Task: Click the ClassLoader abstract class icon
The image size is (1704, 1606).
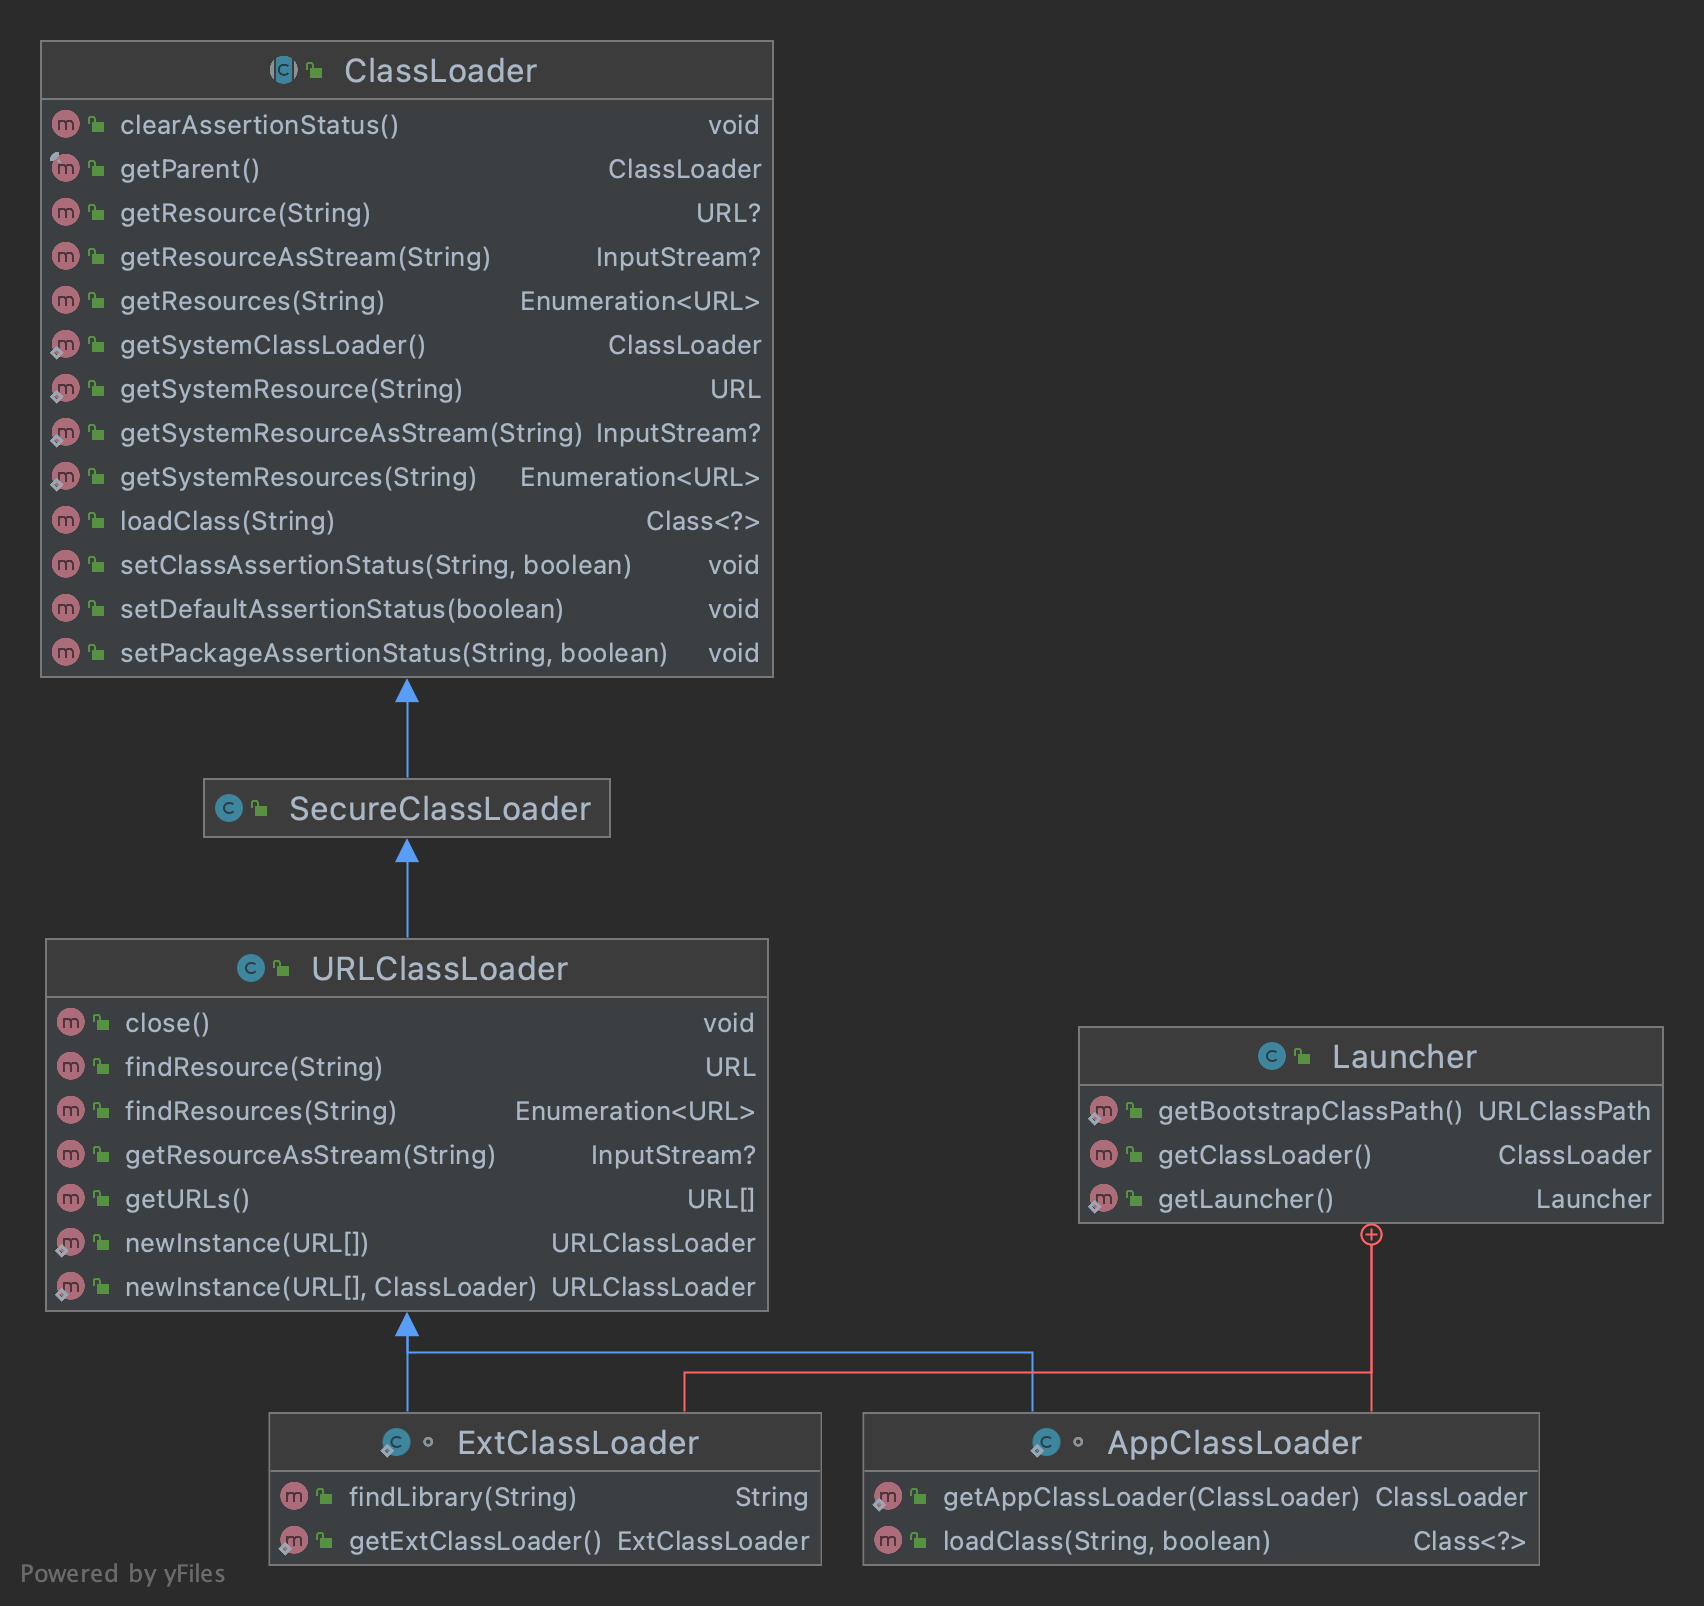Action: [284, 70]
